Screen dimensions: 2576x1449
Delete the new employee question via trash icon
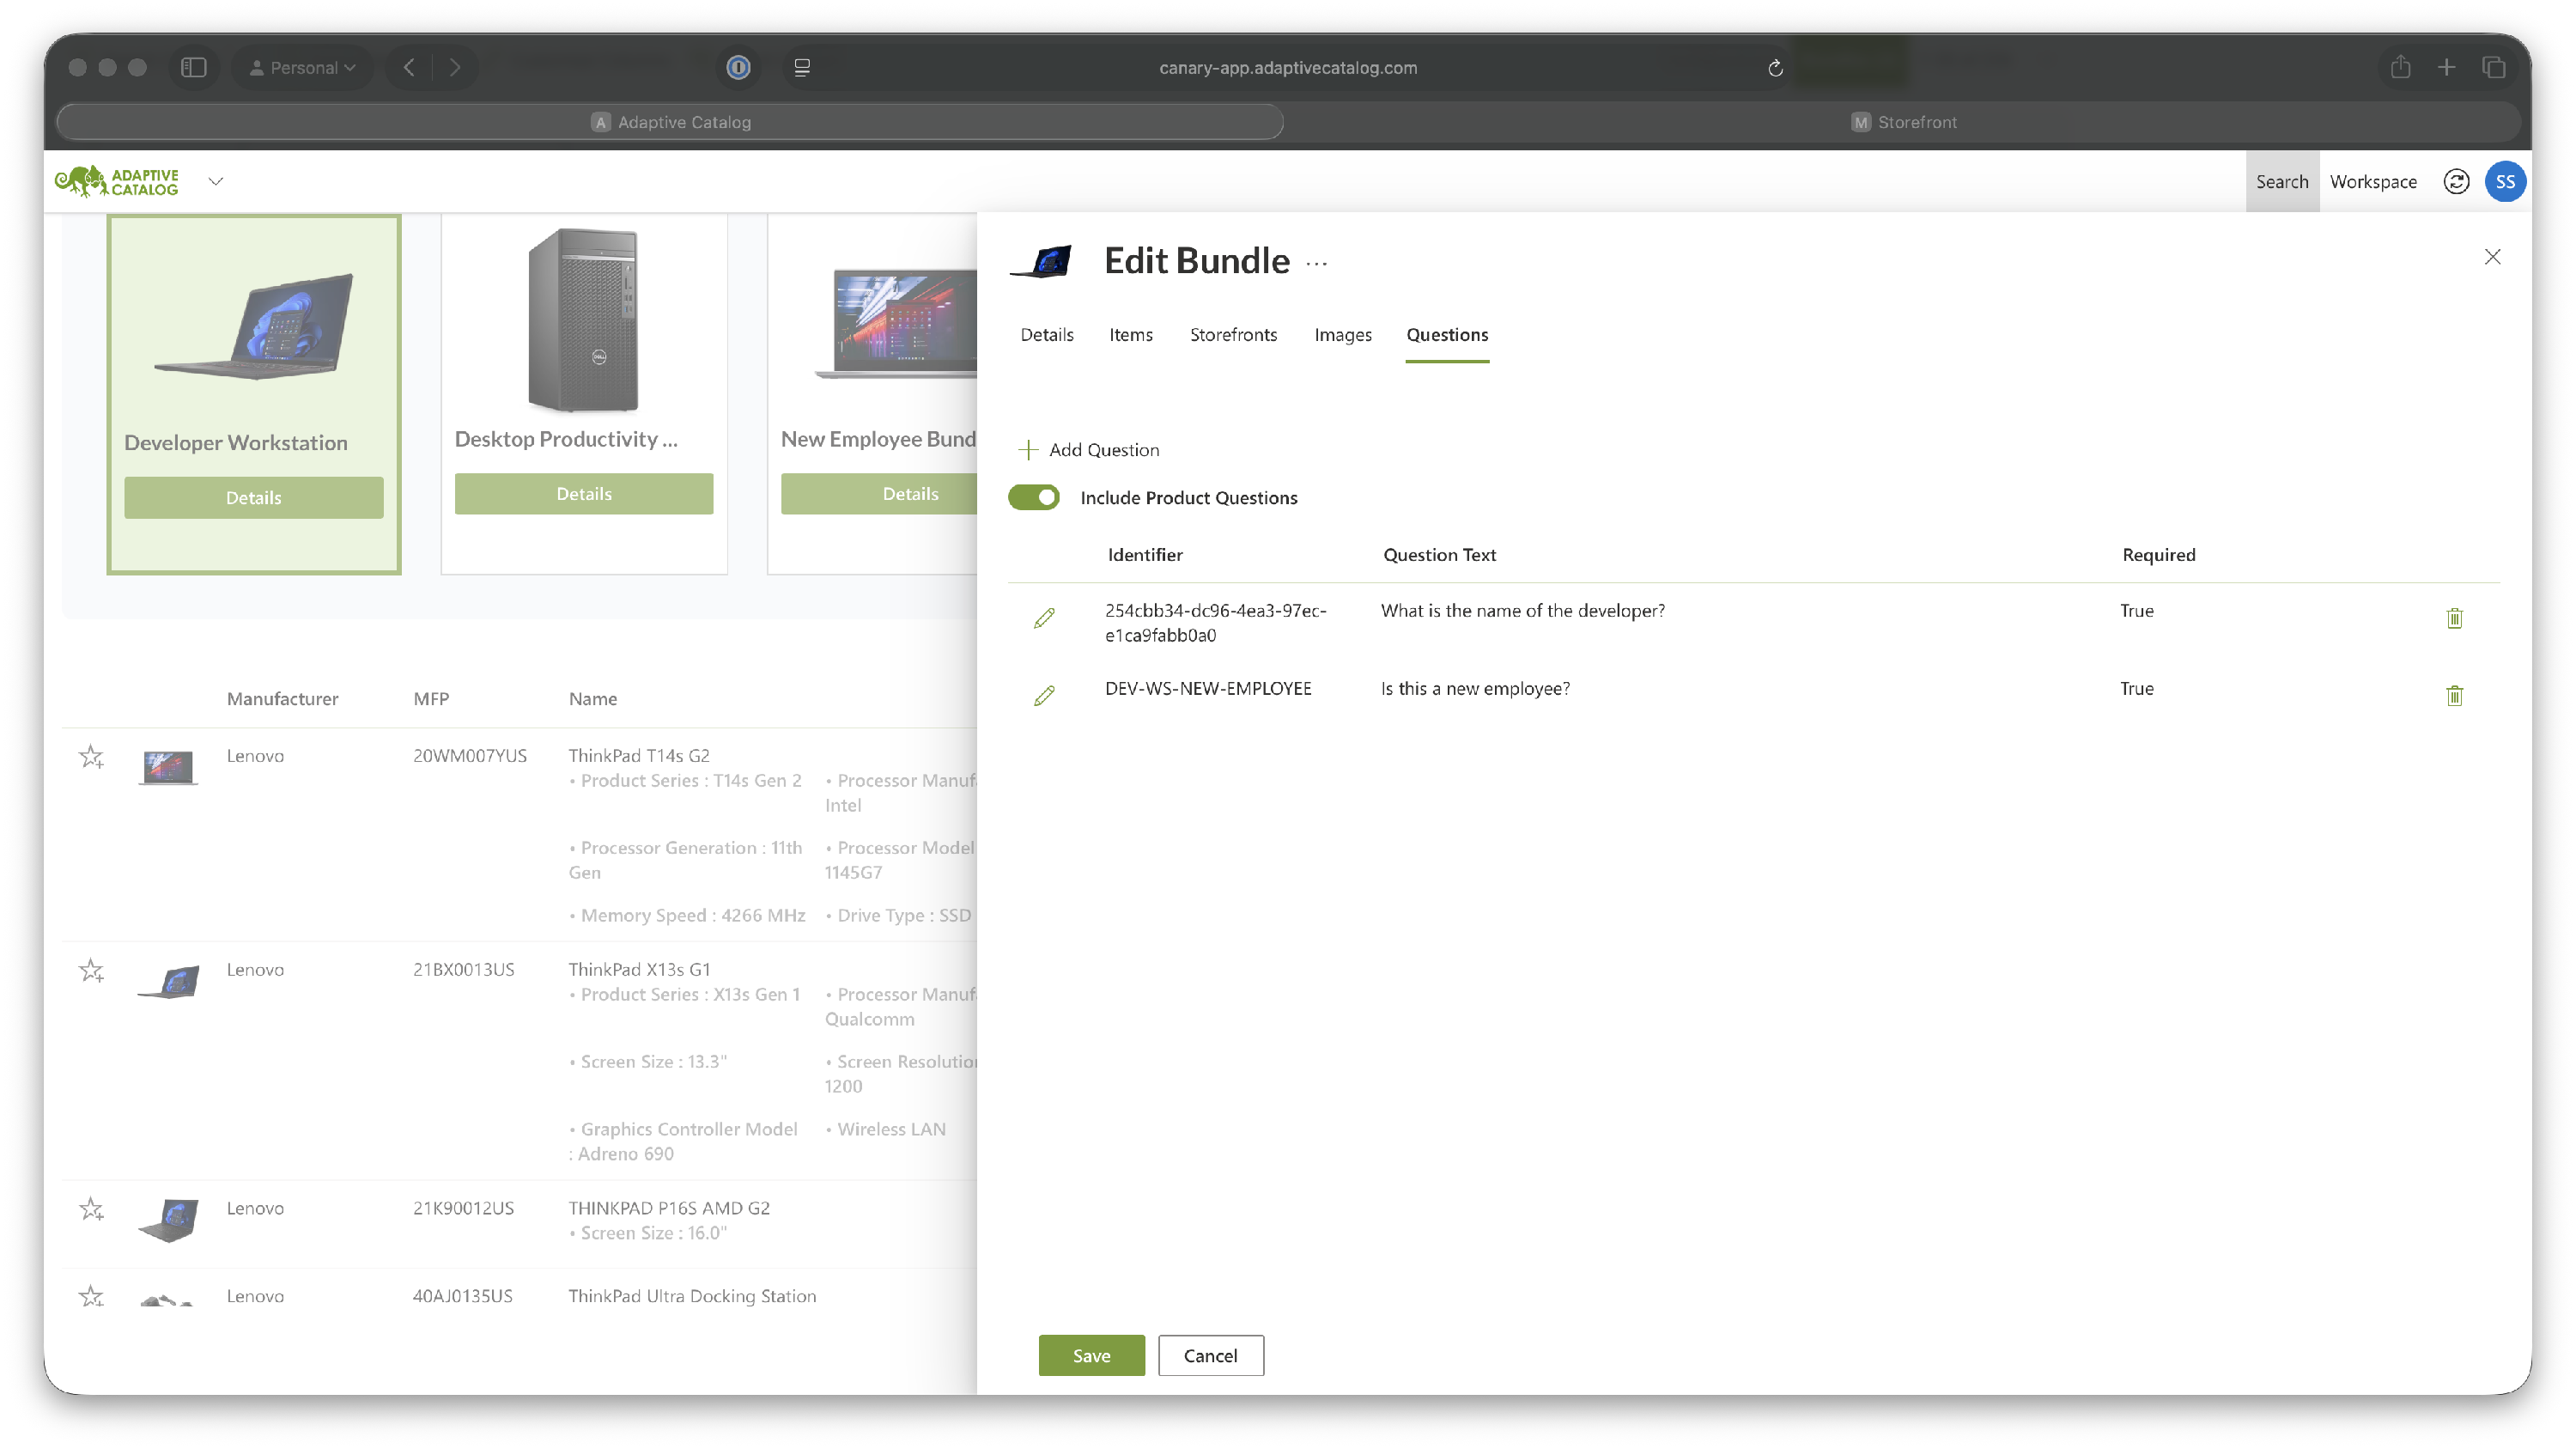coord(2453,695)
